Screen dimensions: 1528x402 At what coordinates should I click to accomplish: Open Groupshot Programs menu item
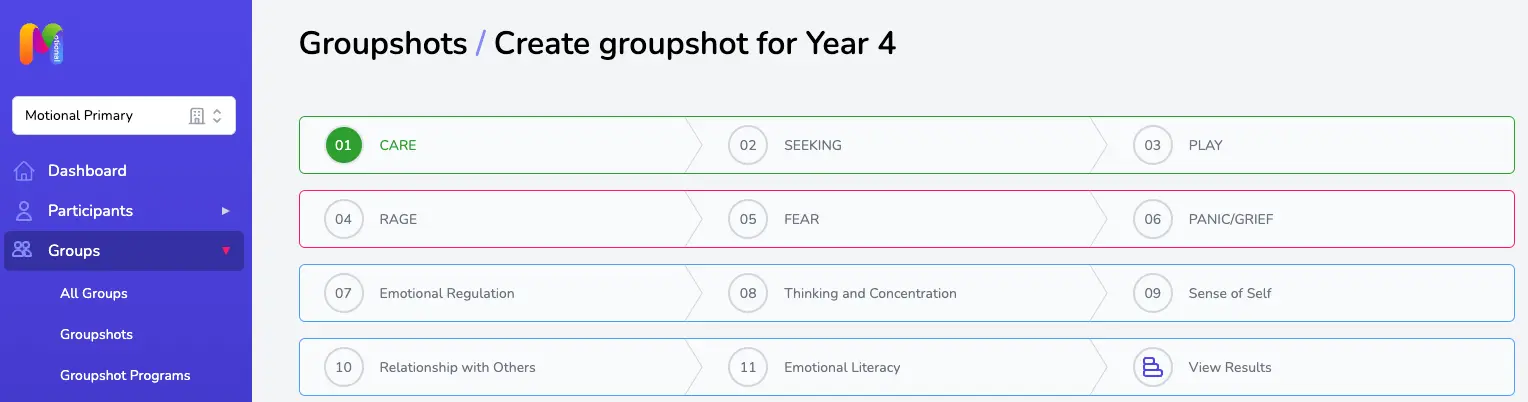pos(125,376)
